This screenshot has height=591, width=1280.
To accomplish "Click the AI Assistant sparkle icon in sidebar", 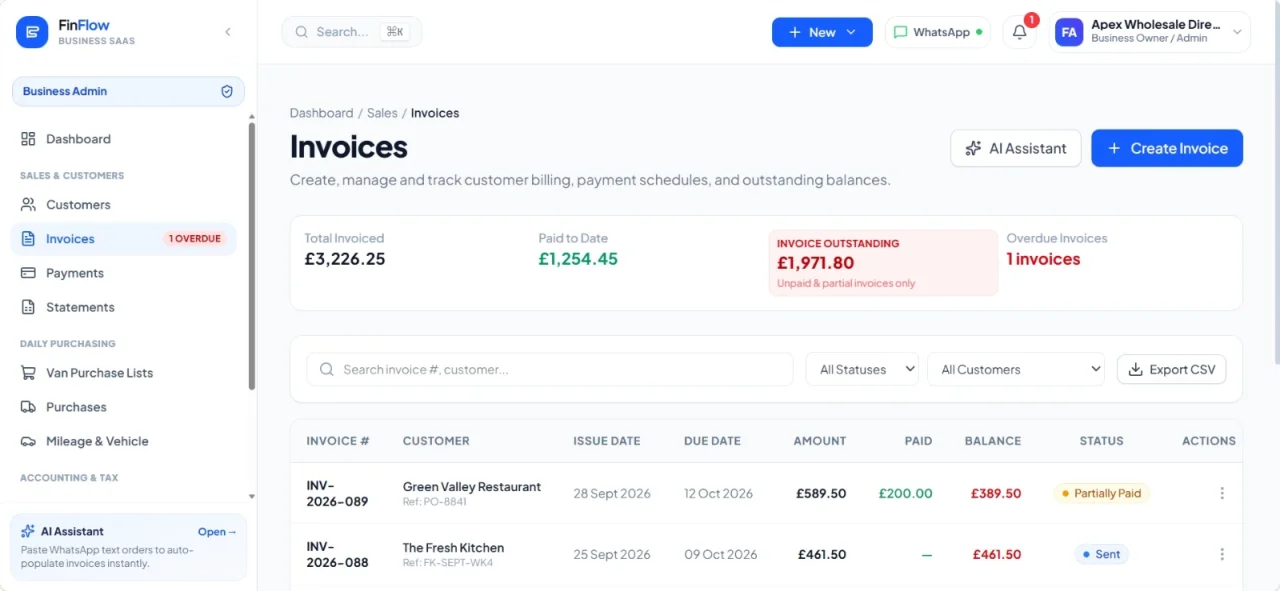I will 28,532.
